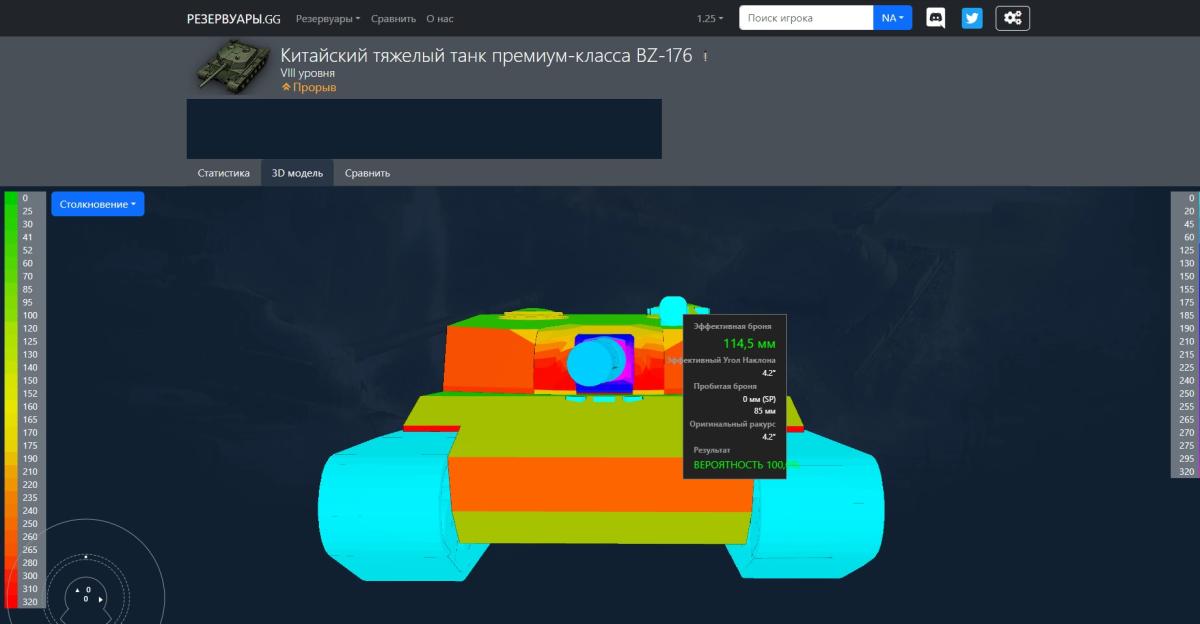The height and width of the screenshot is (624, 1200).
Task: Click the 215 entry in the right legend
Action: tap(1185, 354)
